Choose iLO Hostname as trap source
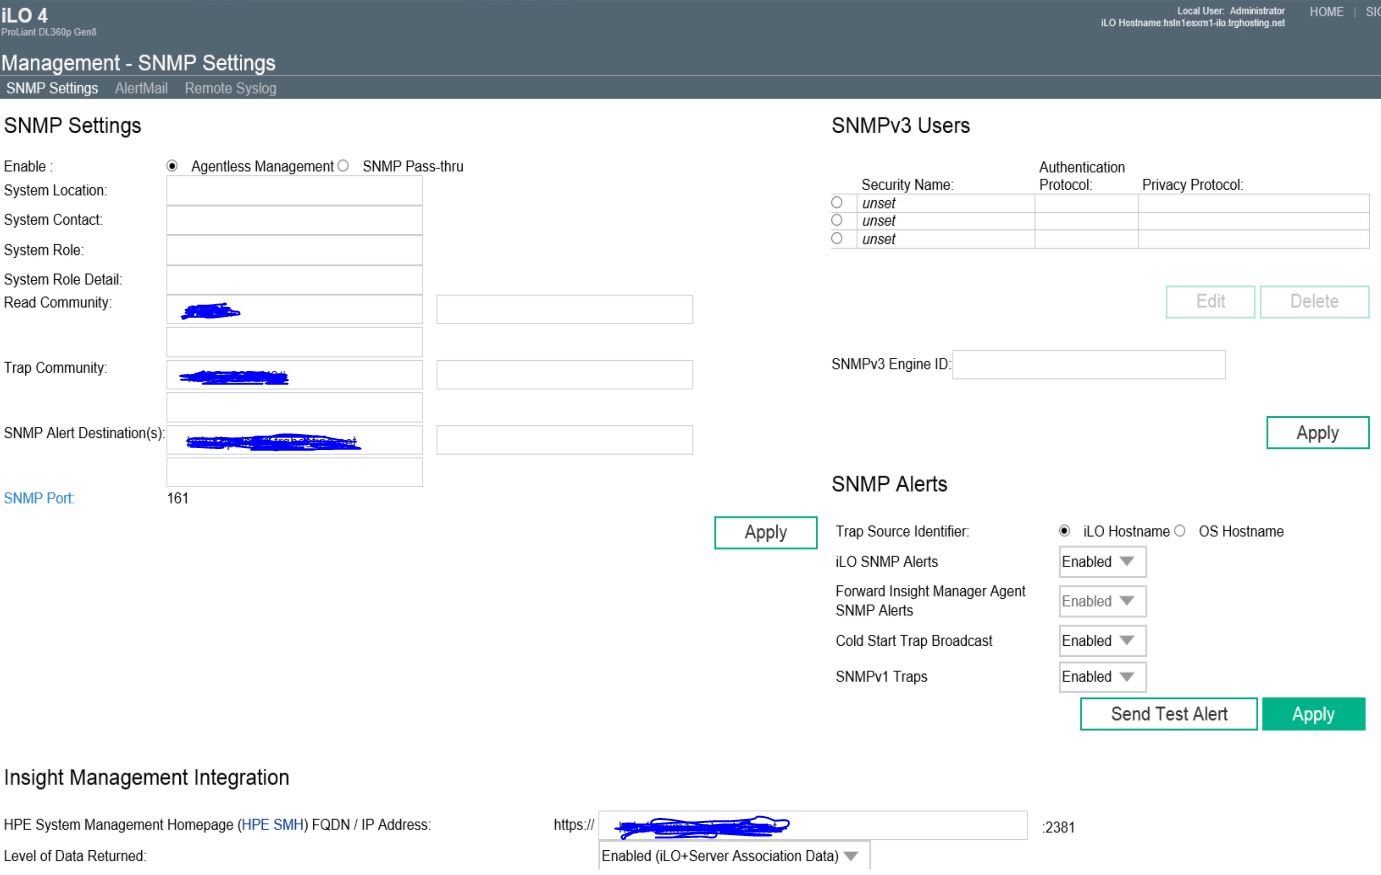The height and width of the screenshot is (875, 1381). pyautogui.click(x=1064, y=531)
